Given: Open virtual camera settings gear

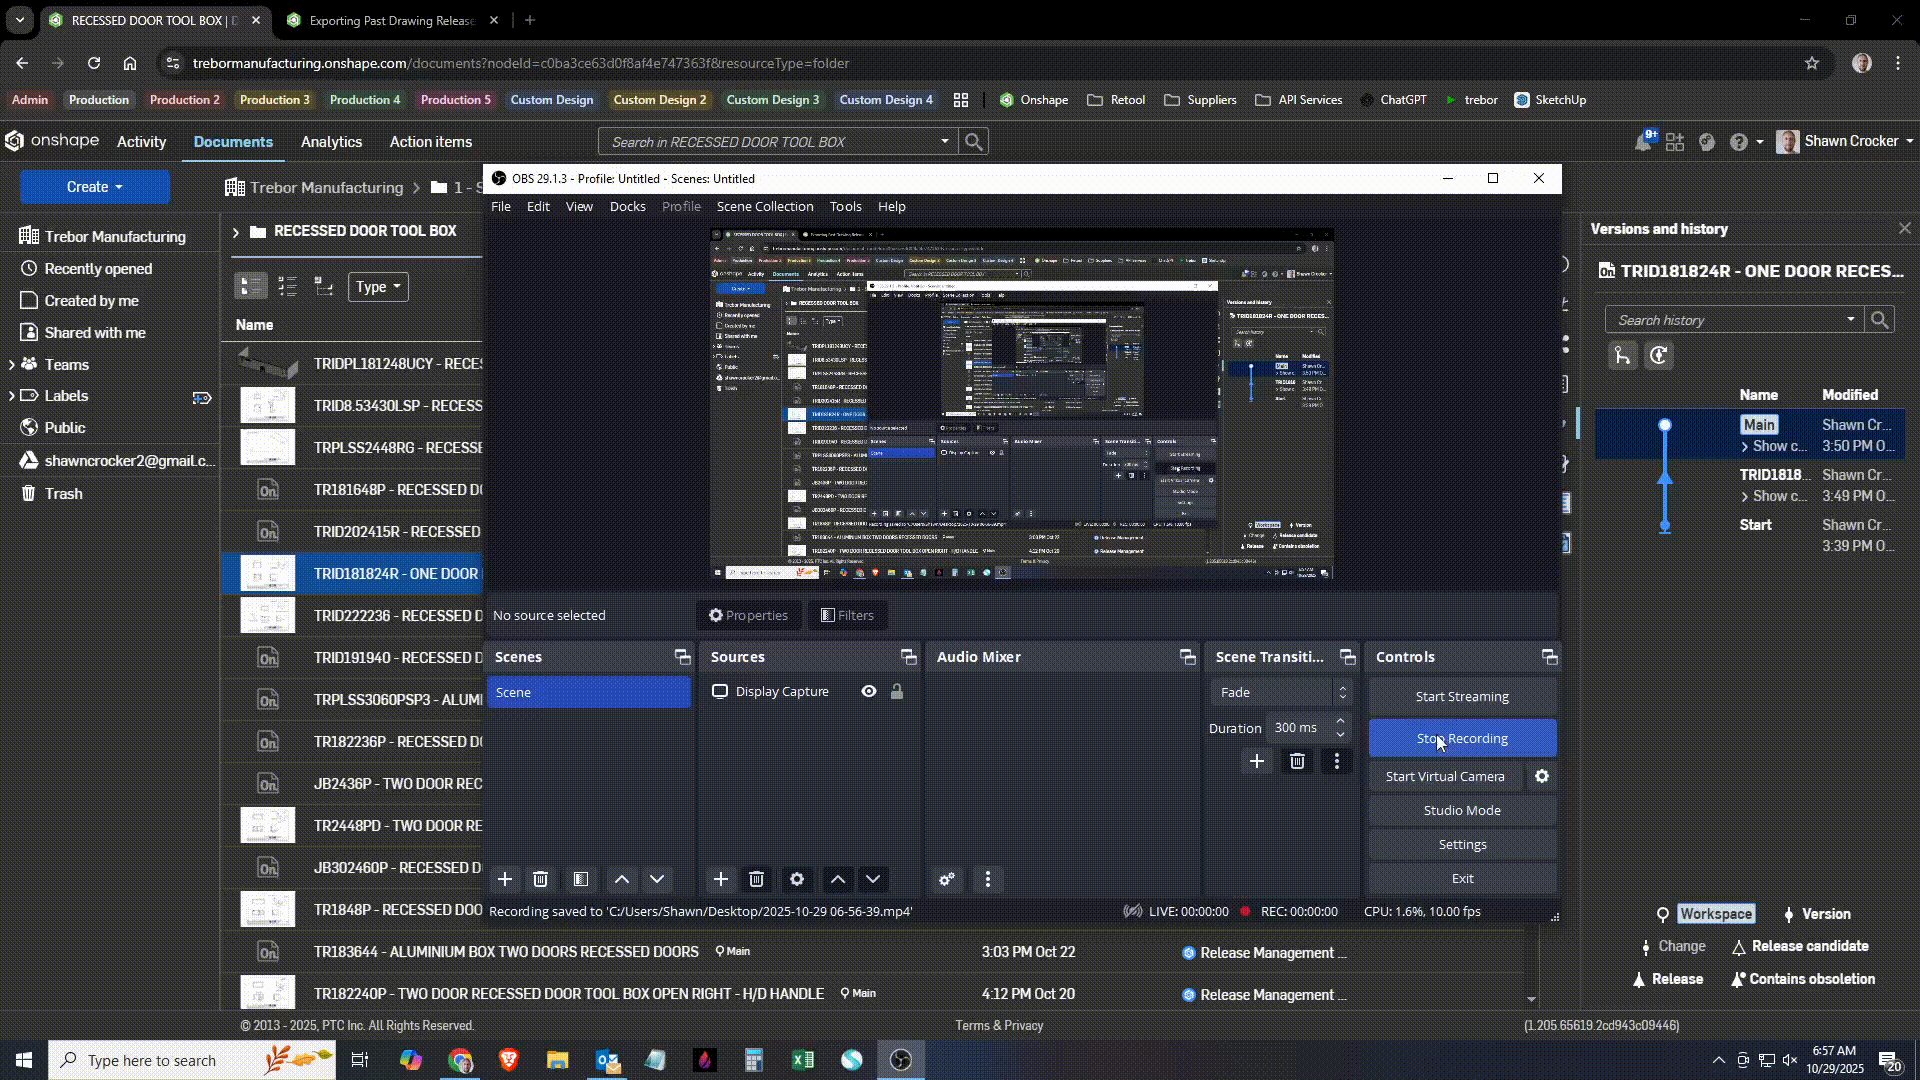Looking at the screenshot, I should [1542, 776].
